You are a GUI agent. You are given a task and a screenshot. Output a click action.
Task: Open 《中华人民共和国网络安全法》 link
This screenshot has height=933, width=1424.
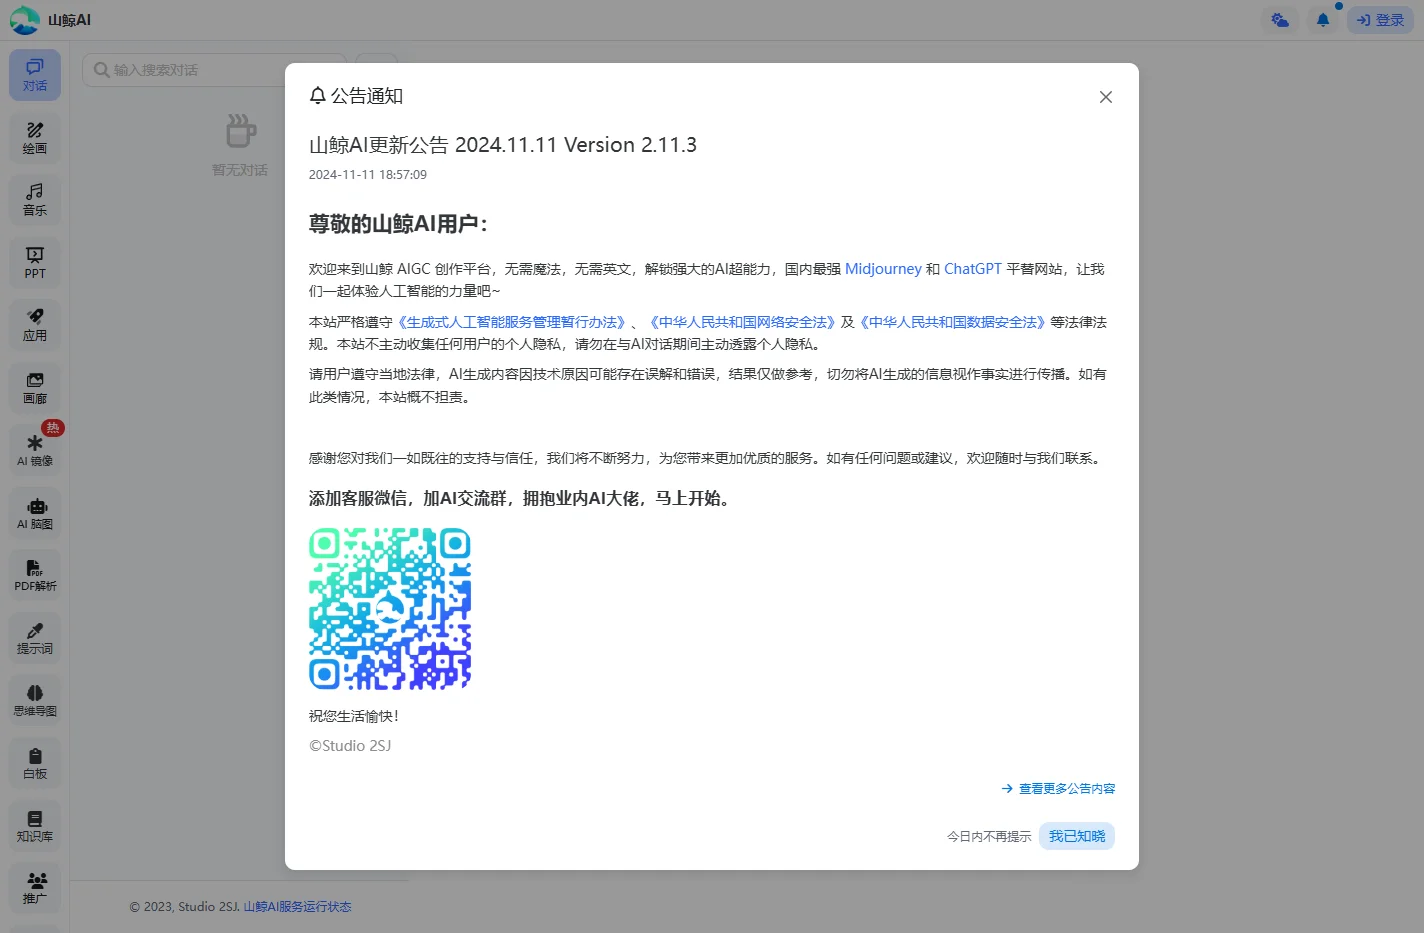tap(742, 322)
